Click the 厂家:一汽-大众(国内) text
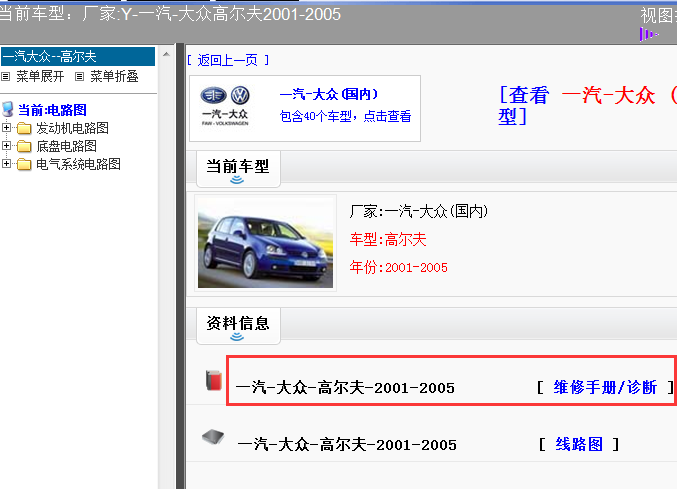Viewport: 677px width, 489px height. (x=419, y=211)
